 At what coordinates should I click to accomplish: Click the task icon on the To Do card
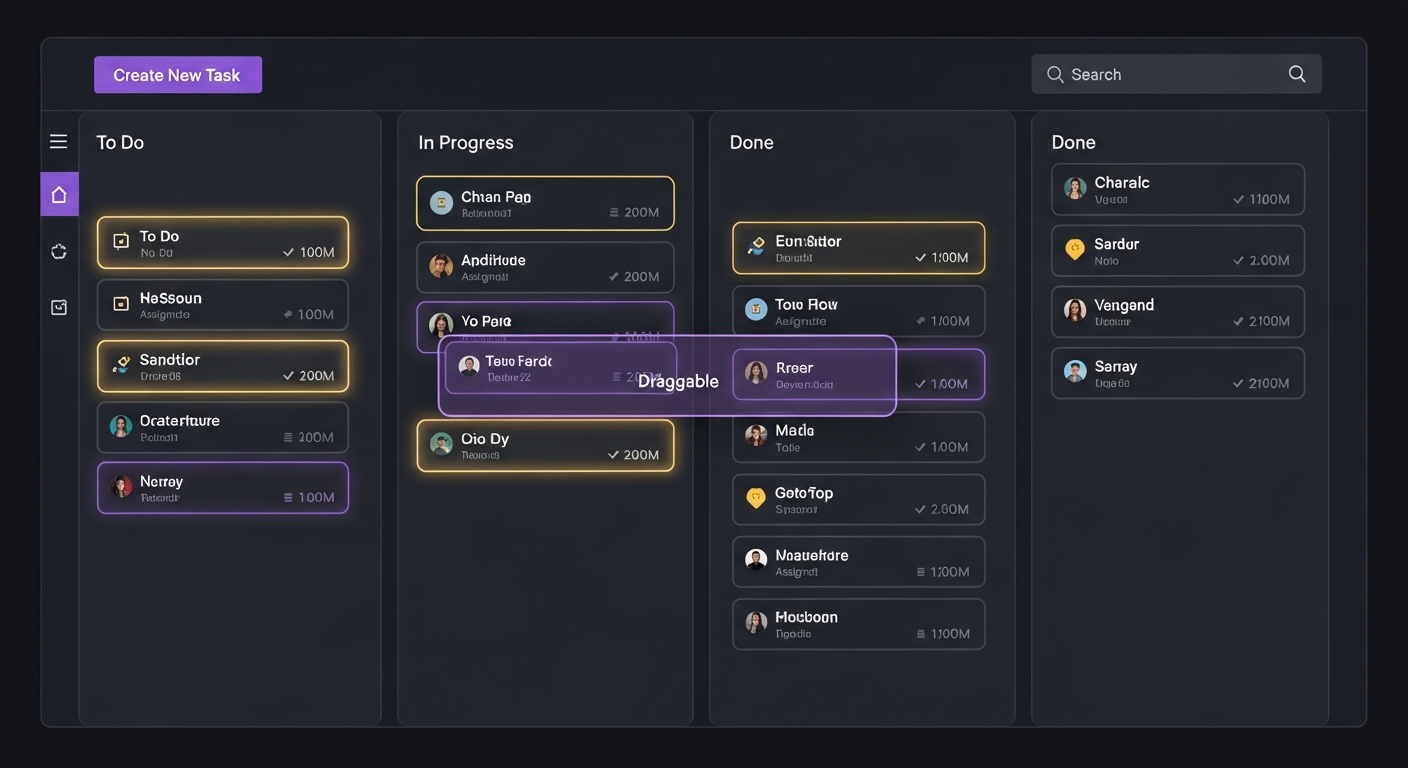(x=121, y=242)
